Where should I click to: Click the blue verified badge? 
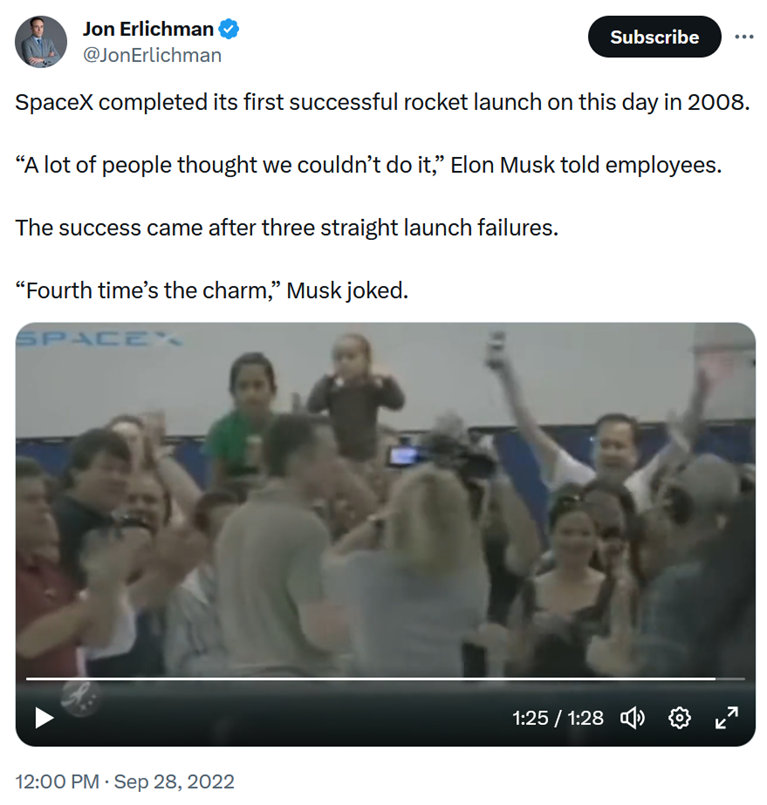[230, 30]
